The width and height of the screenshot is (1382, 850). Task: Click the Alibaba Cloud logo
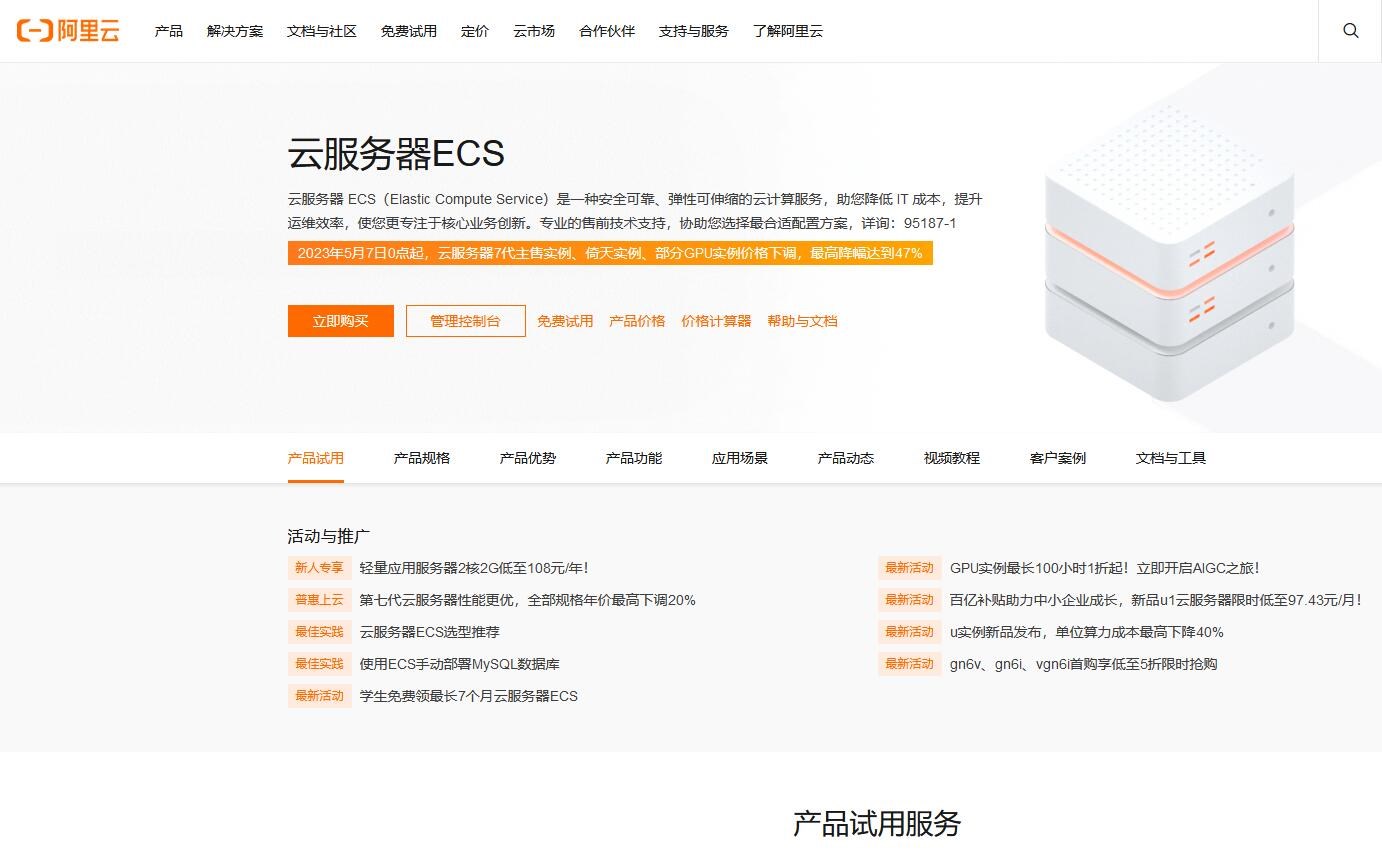click(68, 31)
